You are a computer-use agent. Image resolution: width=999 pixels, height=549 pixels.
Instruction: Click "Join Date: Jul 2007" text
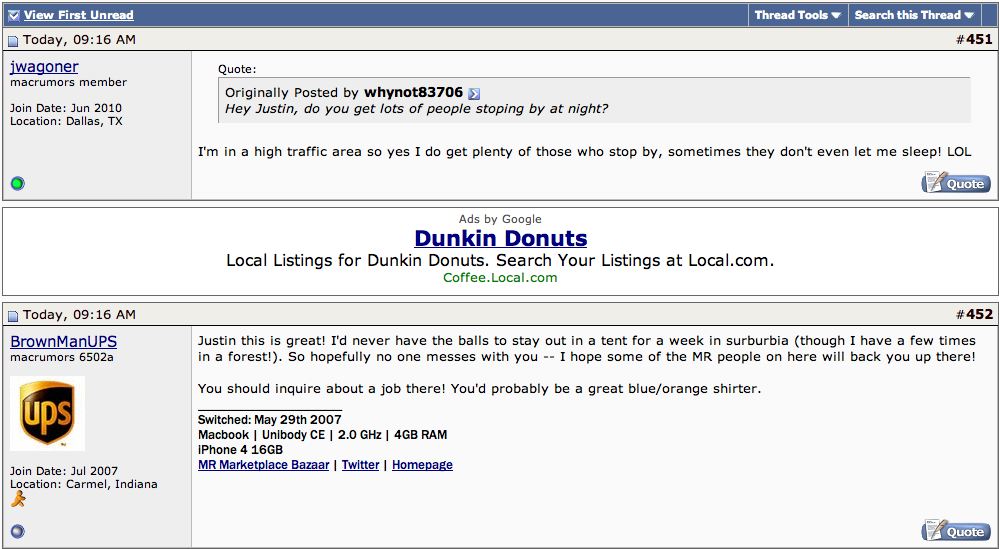coord(64,471)
